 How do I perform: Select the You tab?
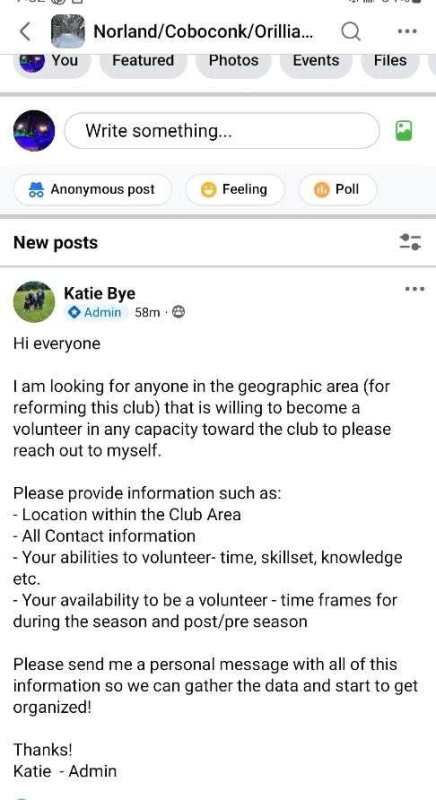(52, 61)
